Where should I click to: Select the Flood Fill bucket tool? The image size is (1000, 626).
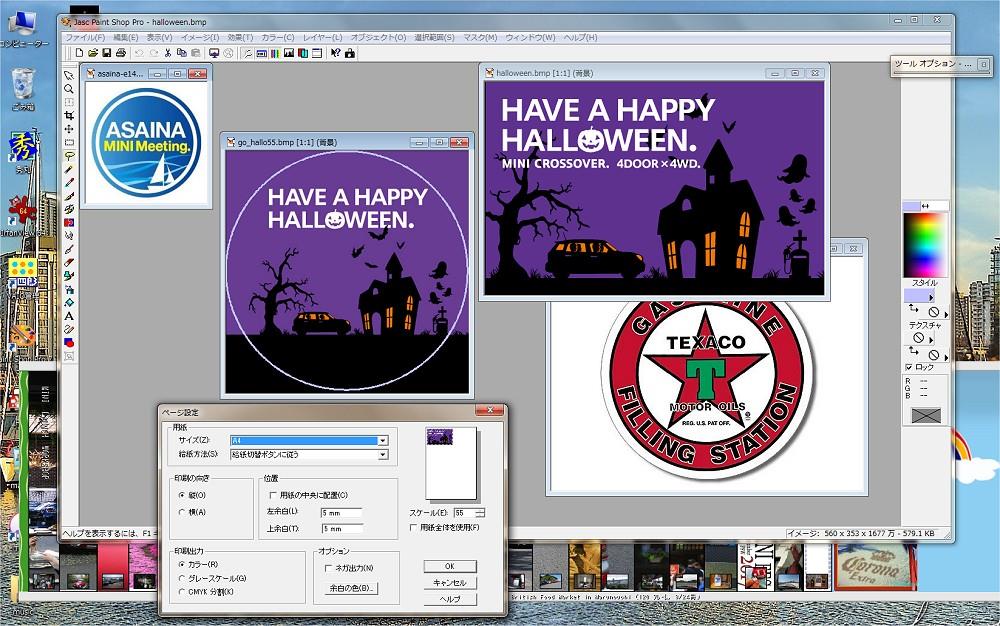pos(69,302)
